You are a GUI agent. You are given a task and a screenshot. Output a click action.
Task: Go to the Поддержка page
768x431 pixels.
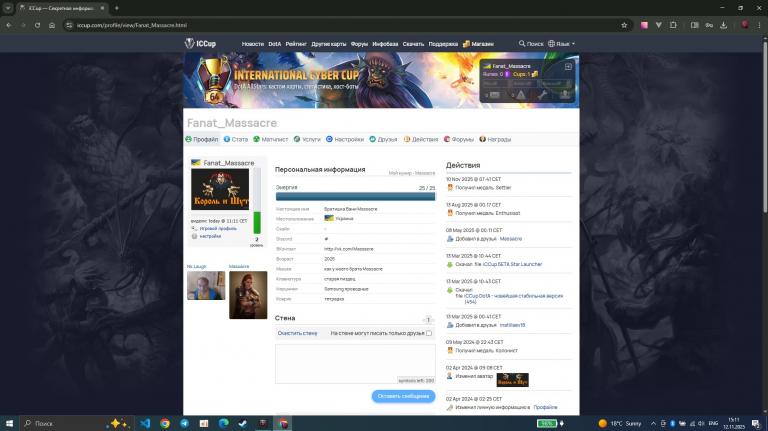443,44
